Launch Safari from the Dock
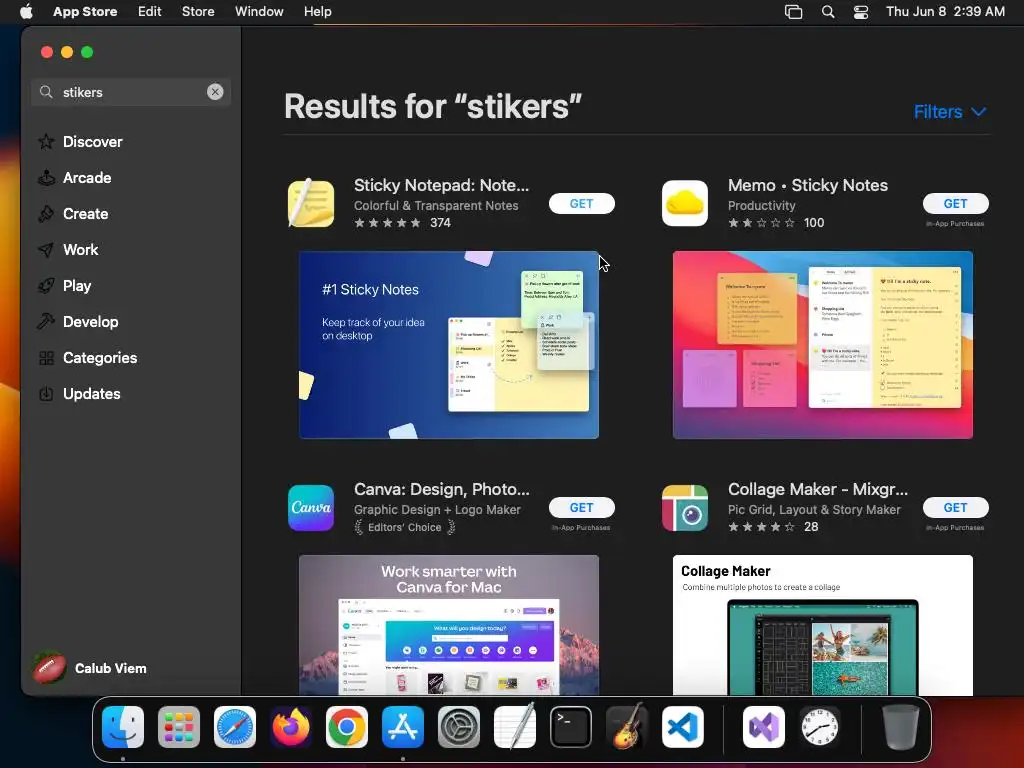This screenshot has height=768, width=1024. click(235, 727)
